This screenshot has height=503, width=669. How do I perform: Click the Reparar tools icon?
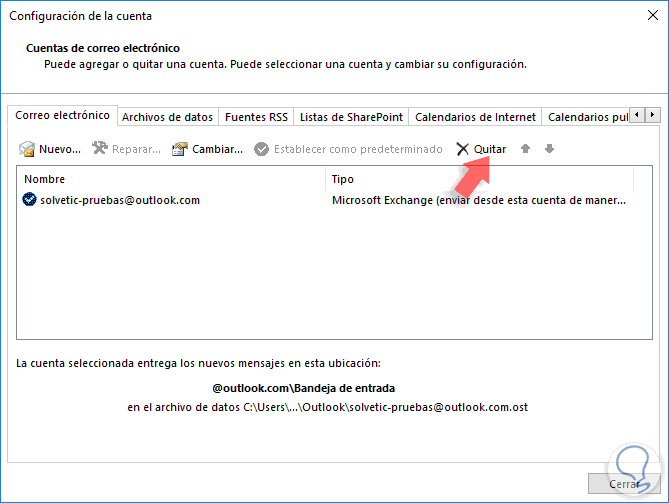tap(100, 148)
